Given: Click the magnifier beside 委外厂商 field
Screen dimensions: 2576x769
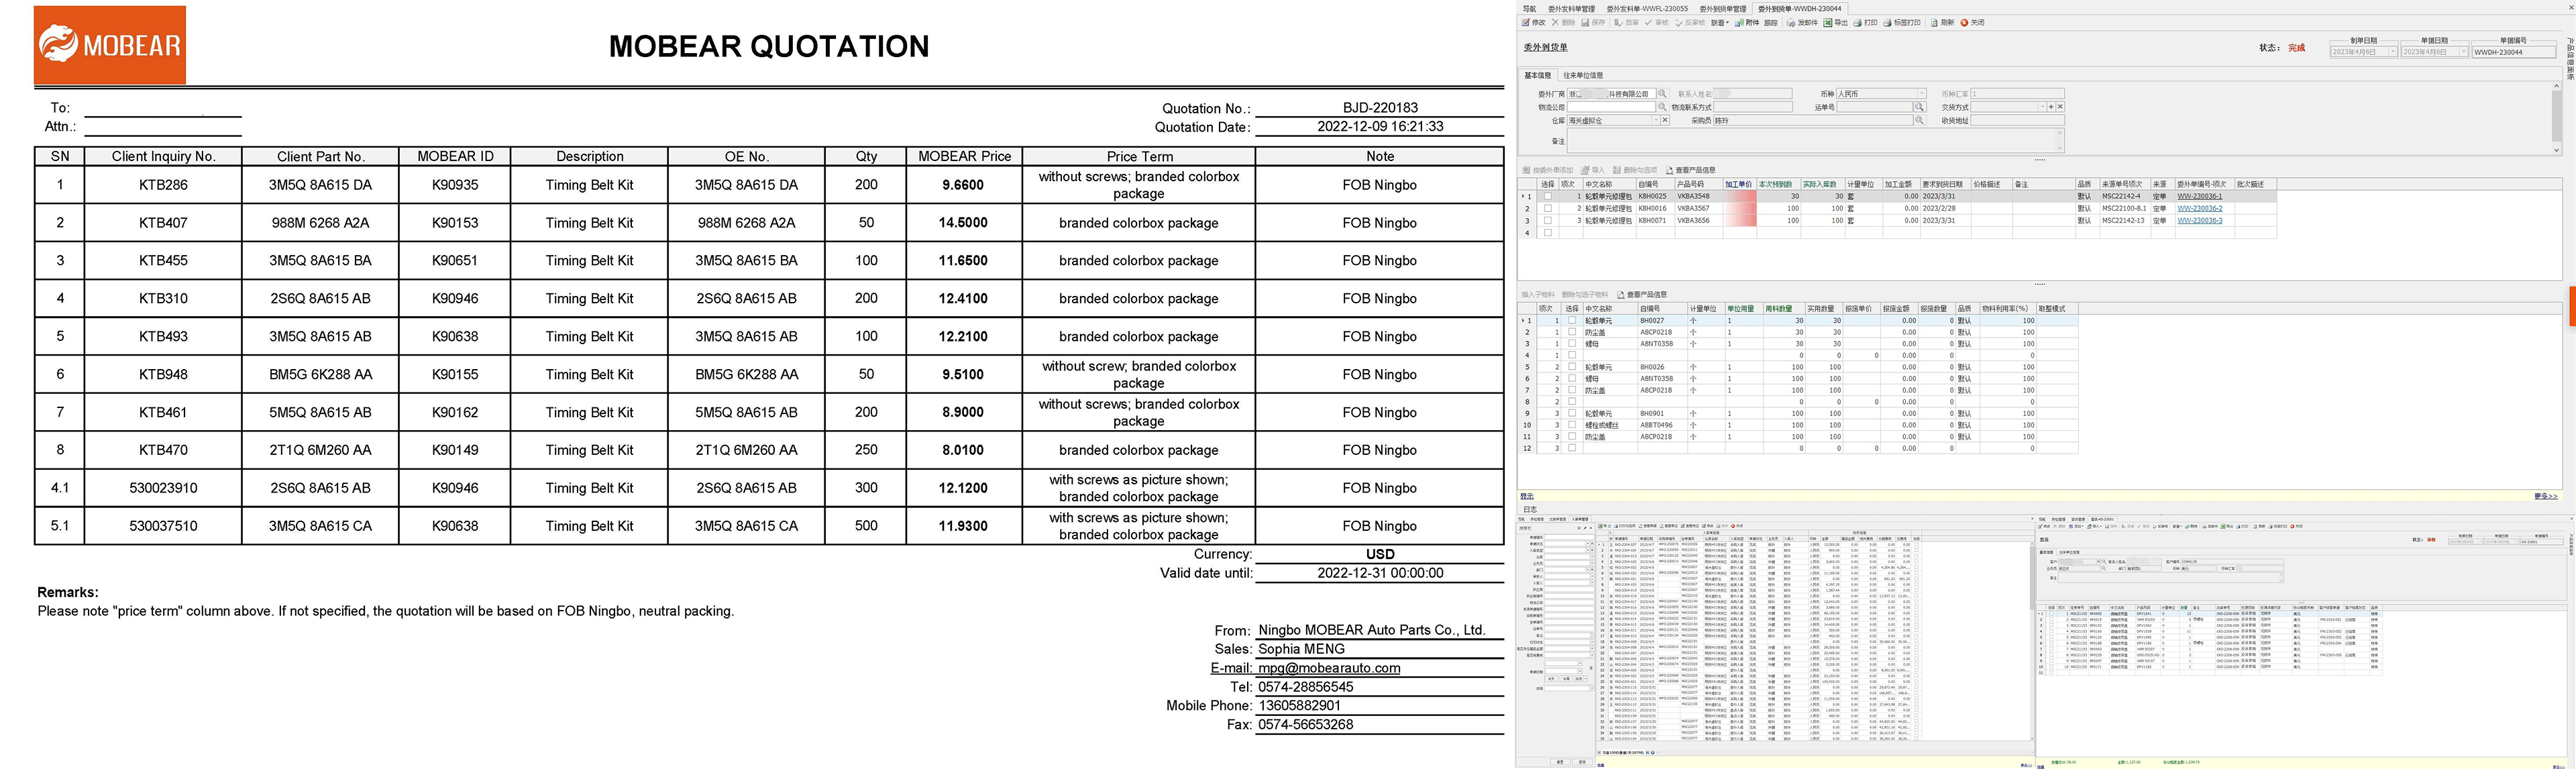Looking at the screenshot, I should 1663,94.
